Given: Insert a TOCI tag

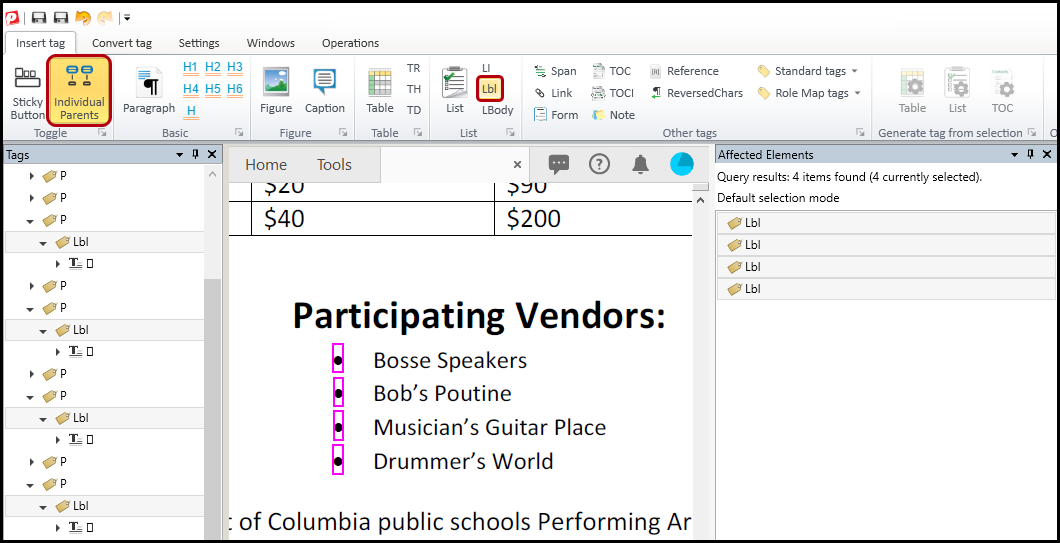Looking at the screenshot, I should [612, 93].
